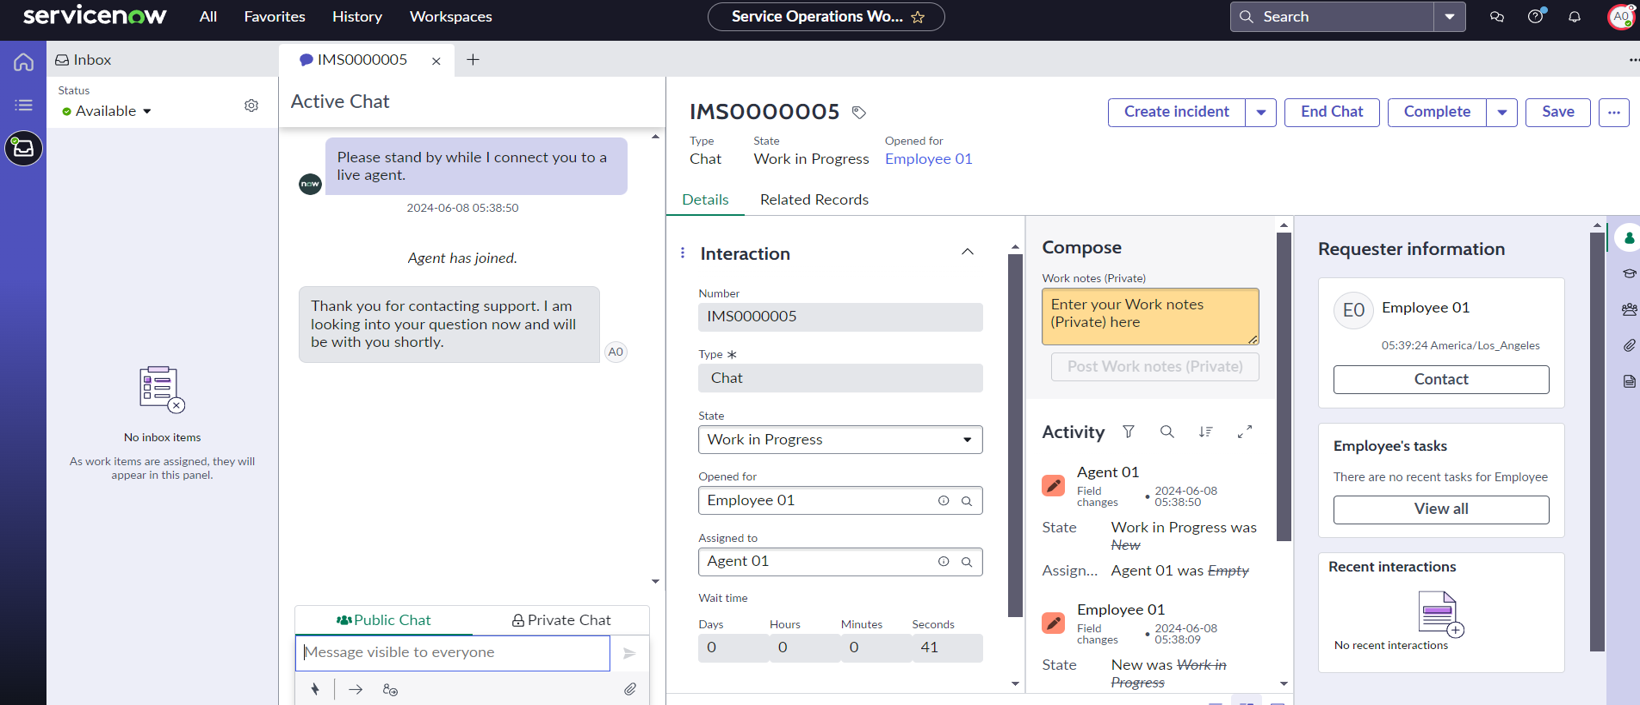Switch to the Related Records tab
The image size is (1640, 705).
[814, 200]
